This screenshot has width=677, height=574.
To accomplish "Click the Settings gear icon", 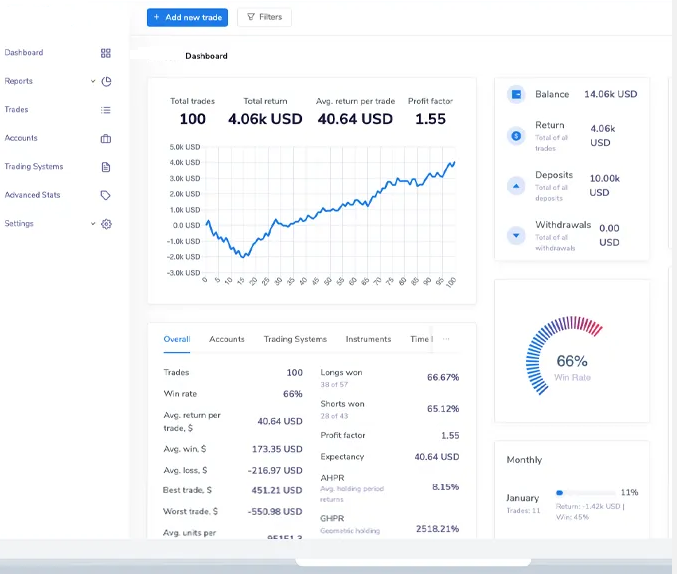I will point(106,224).
